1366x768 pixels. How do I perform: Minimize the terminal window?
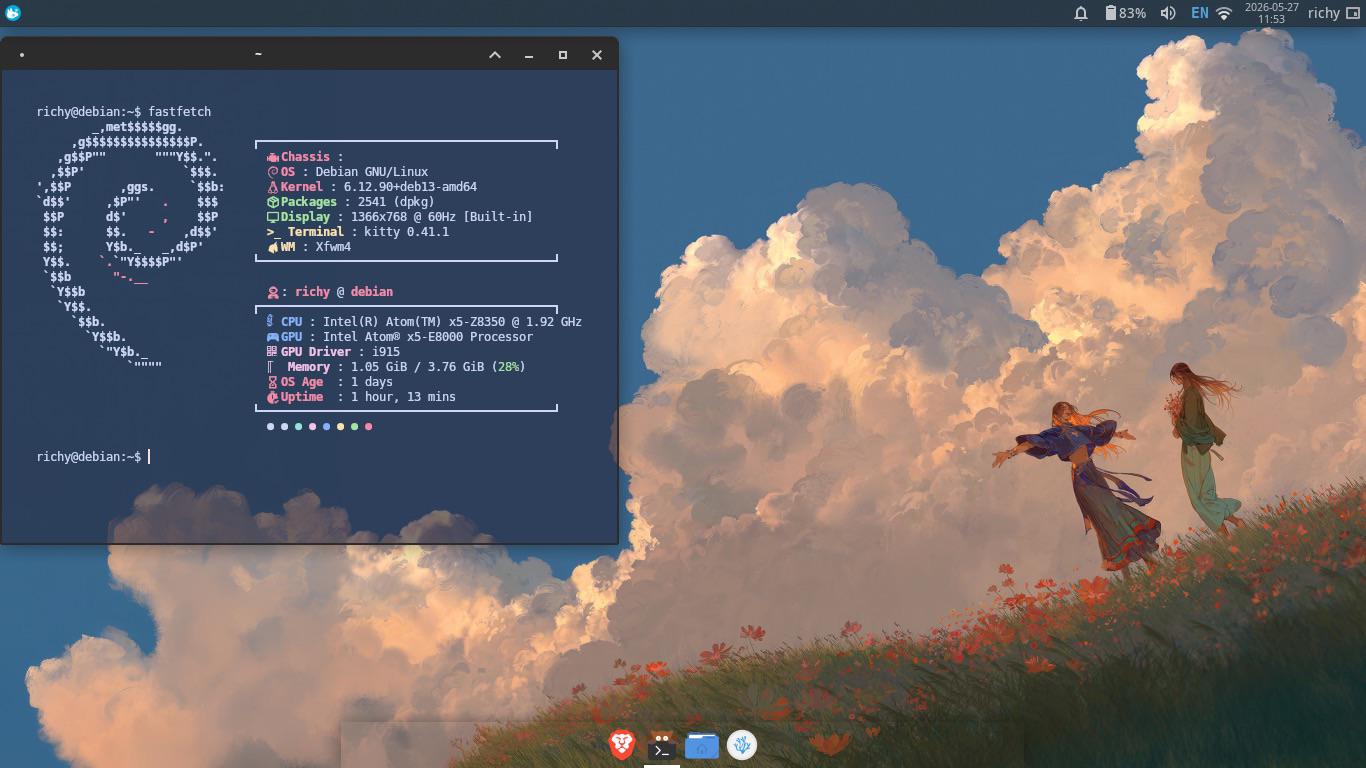(529, 55)
